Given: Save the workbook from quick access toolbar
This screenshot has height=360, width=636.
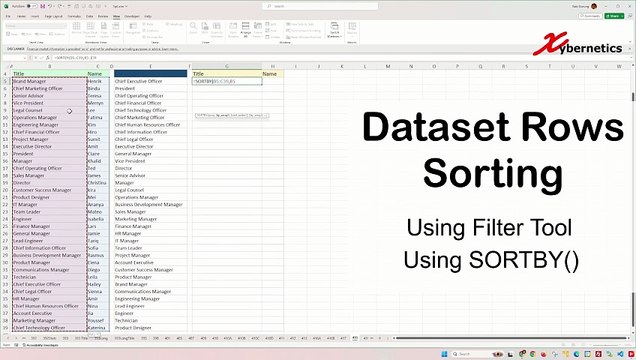Looking at the screenshot, I should [43, 6].
